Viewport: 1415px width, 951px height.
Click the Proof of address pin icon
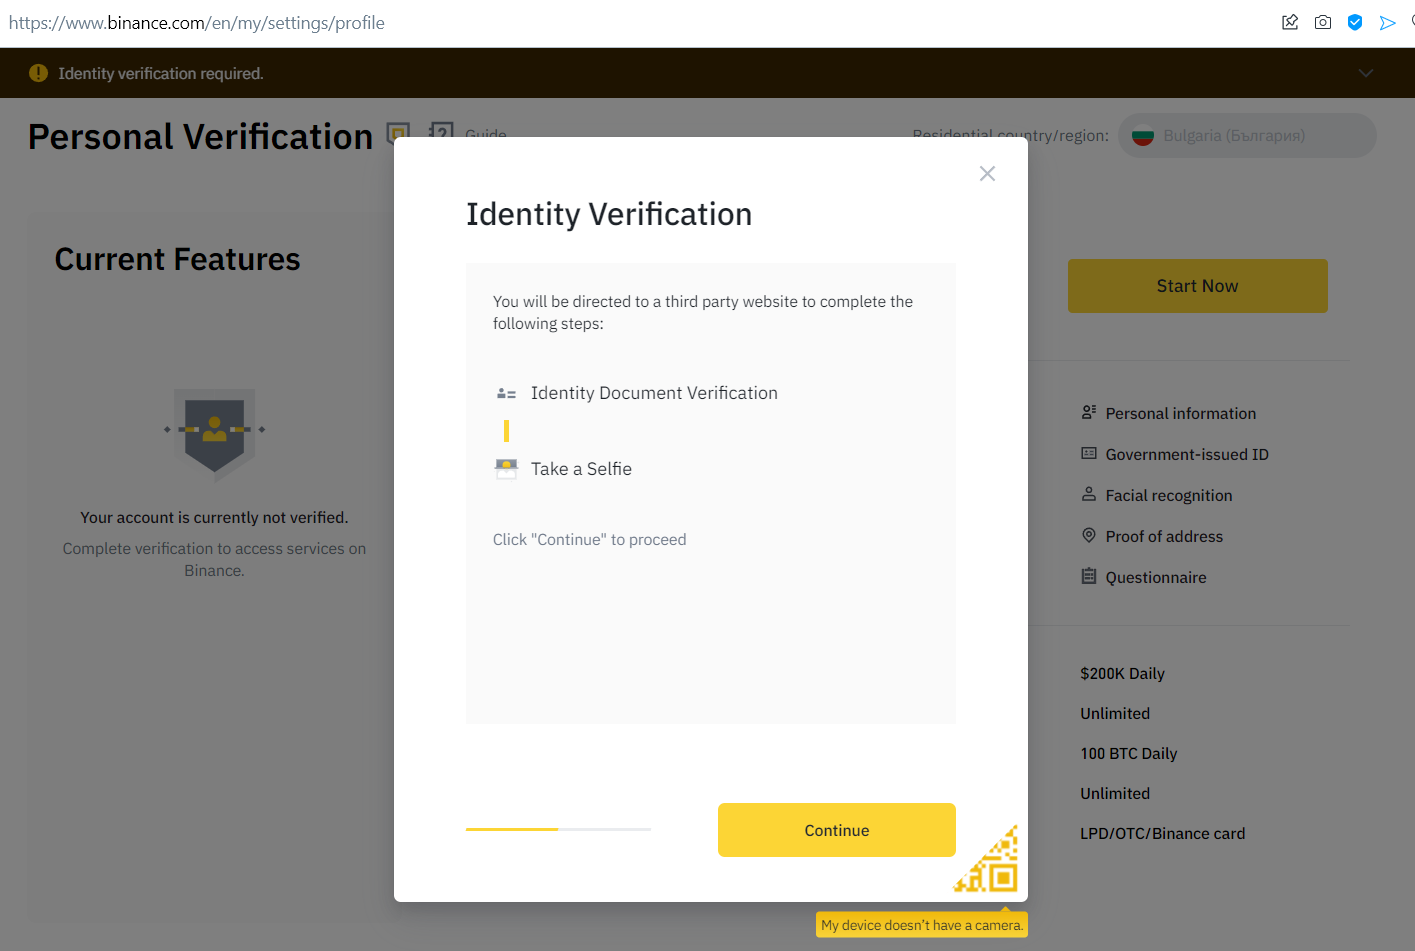[1089, 535]
